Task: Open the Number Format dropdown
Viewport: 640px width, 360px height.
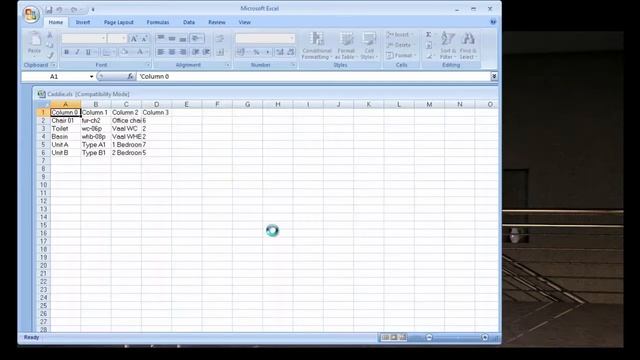Action: [x=292, y=38]
